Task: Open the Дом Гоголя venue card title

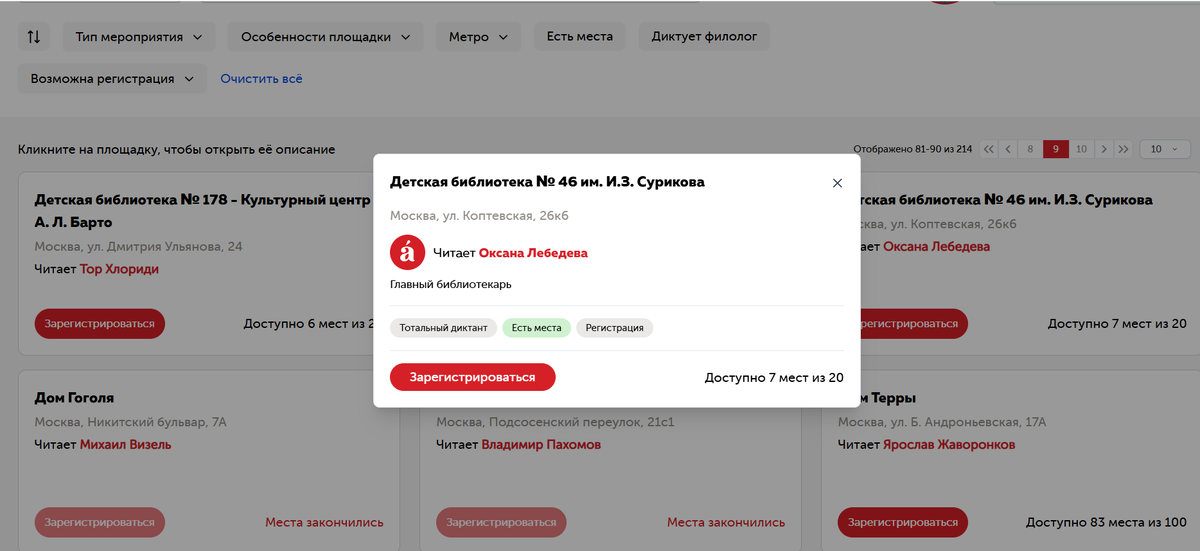Action: [74, 398]
